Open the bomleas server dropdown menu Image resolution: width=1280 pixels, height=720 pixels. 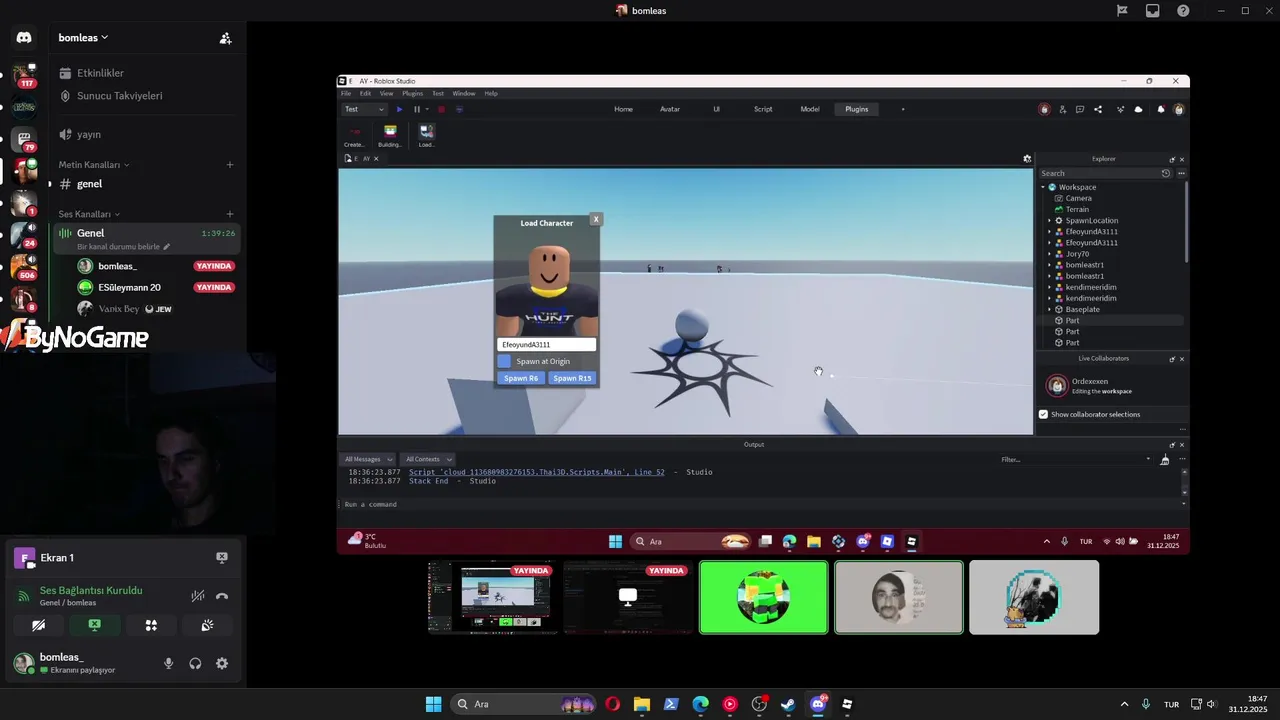83,37
